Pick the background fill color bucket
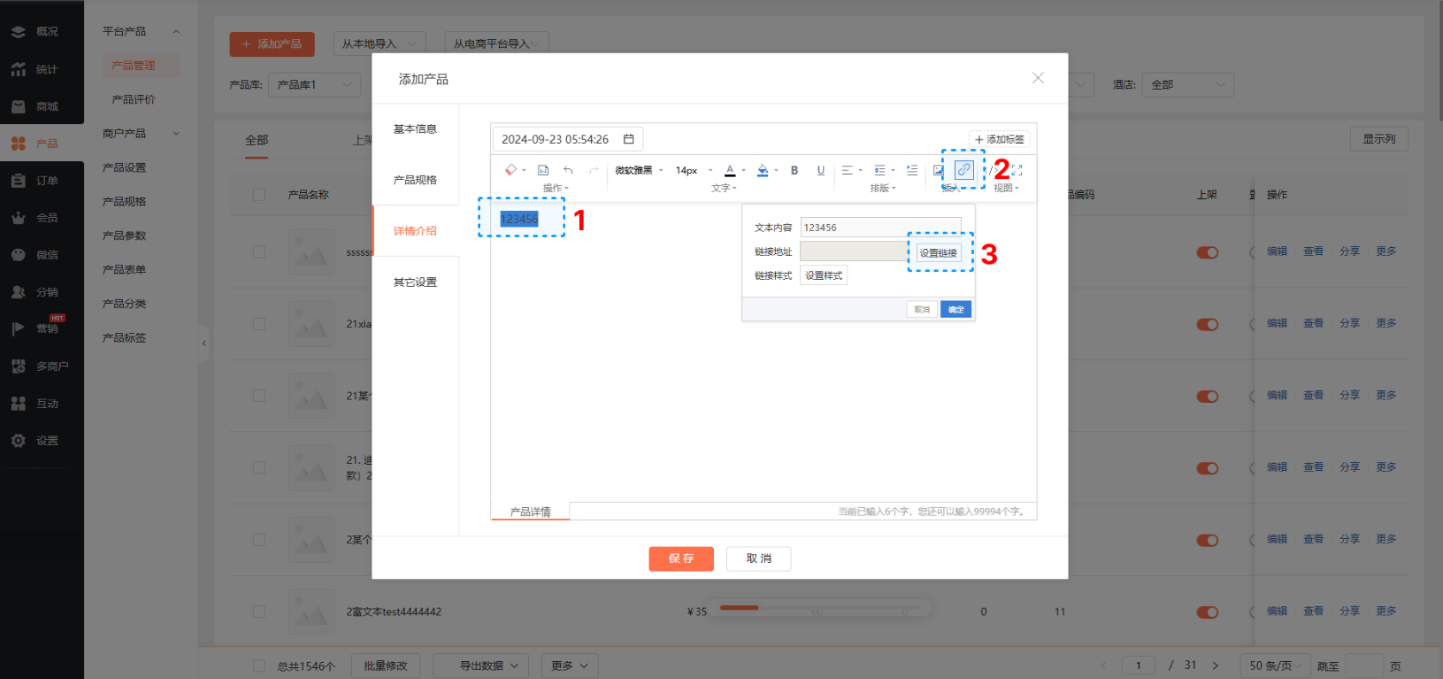1443x679 pixels. 762,170
